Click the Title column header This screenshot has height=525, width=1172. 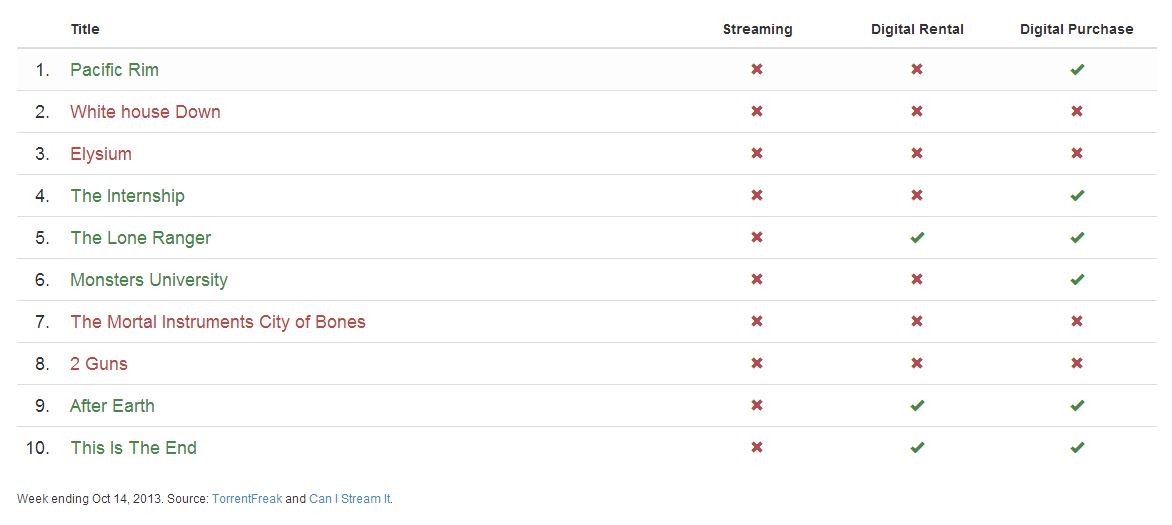click(84, 29)
